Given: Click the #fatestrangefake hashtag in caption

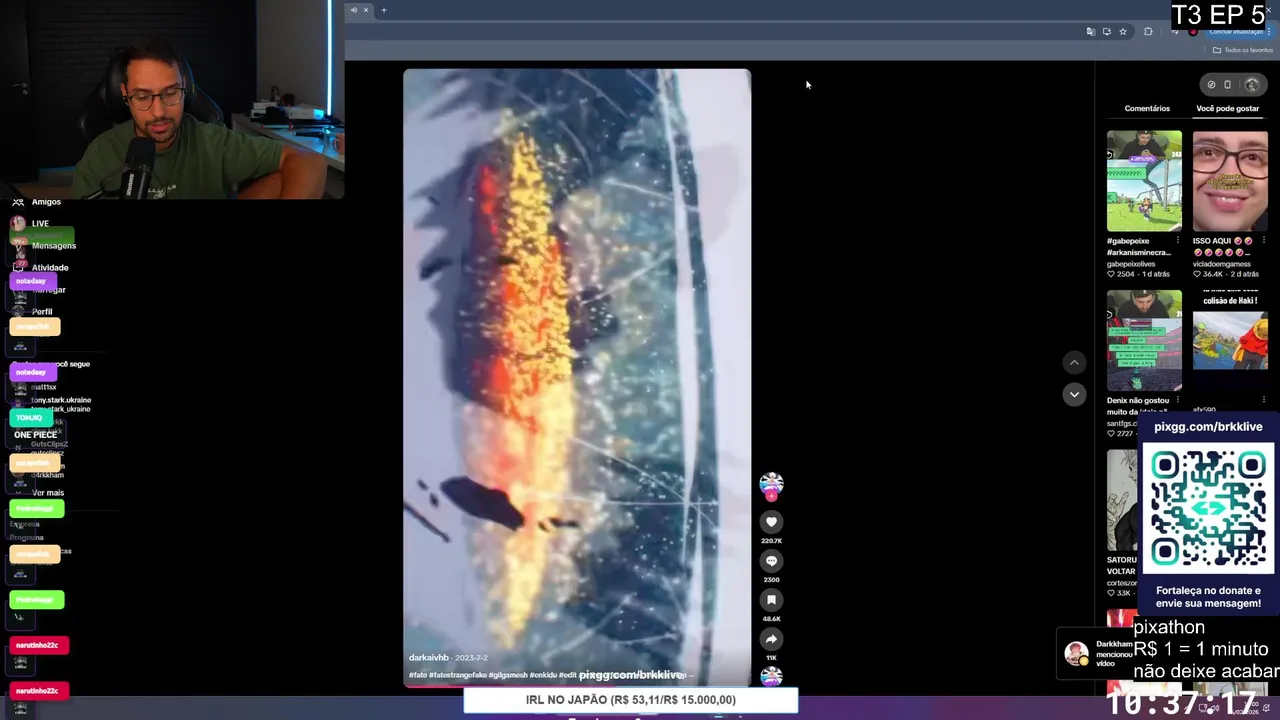Looking at the screenshot, I should 458,675.
